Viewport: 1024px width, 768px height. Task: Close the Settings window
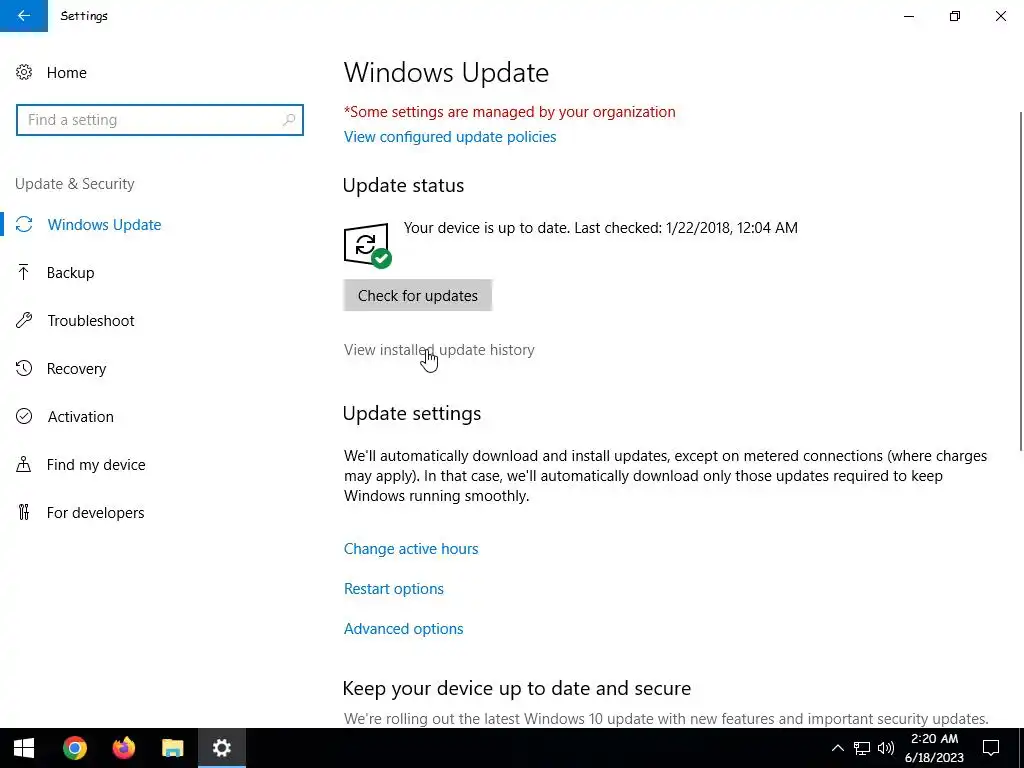[x=1000, y=16]
